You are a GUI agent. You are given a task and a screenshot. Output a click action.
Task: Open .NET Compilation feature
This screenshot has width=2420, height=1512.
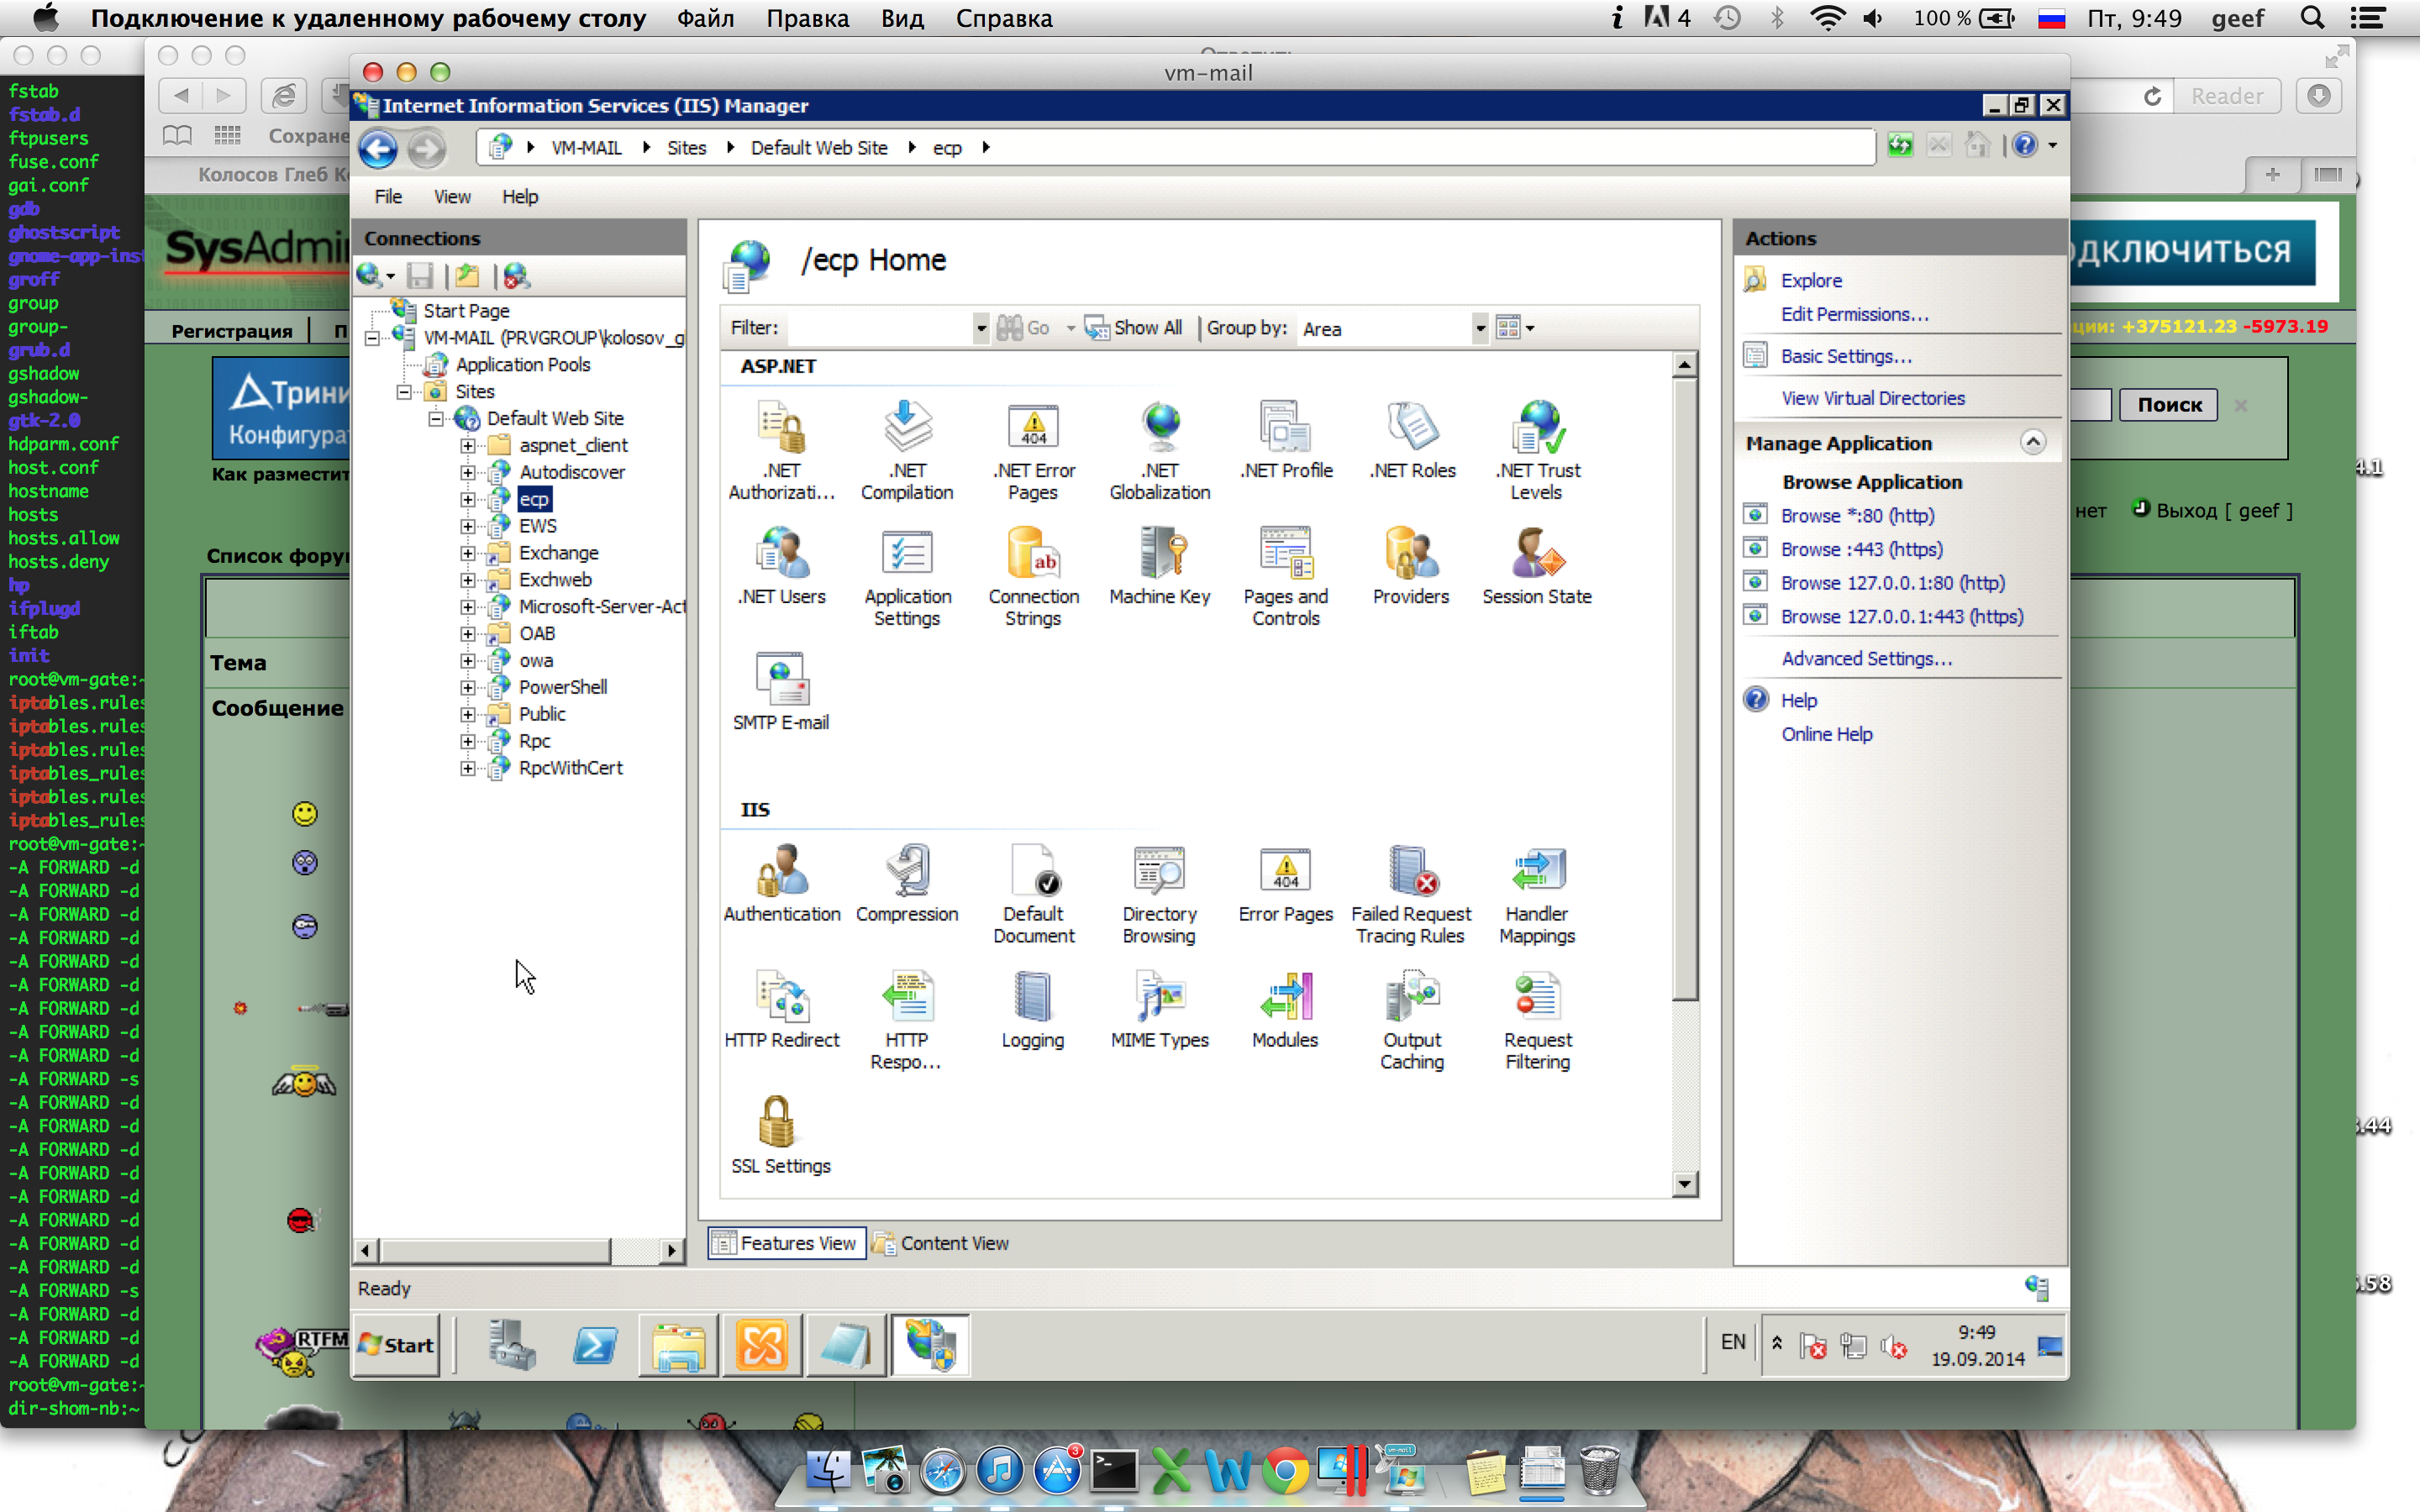(x=907, y=450)
